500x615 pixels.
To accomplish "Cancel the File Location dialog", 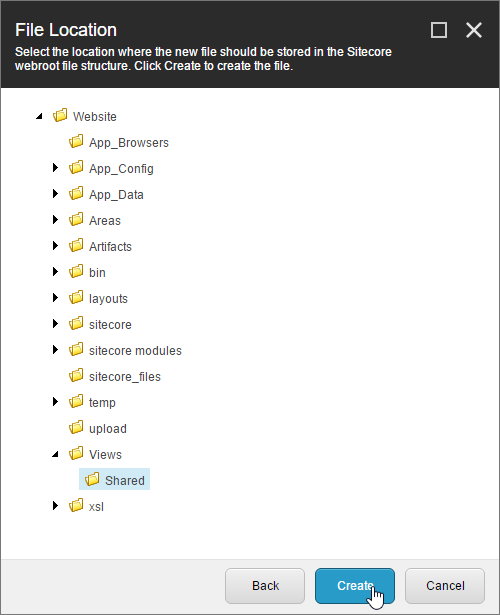I will (x=445, y=586).
